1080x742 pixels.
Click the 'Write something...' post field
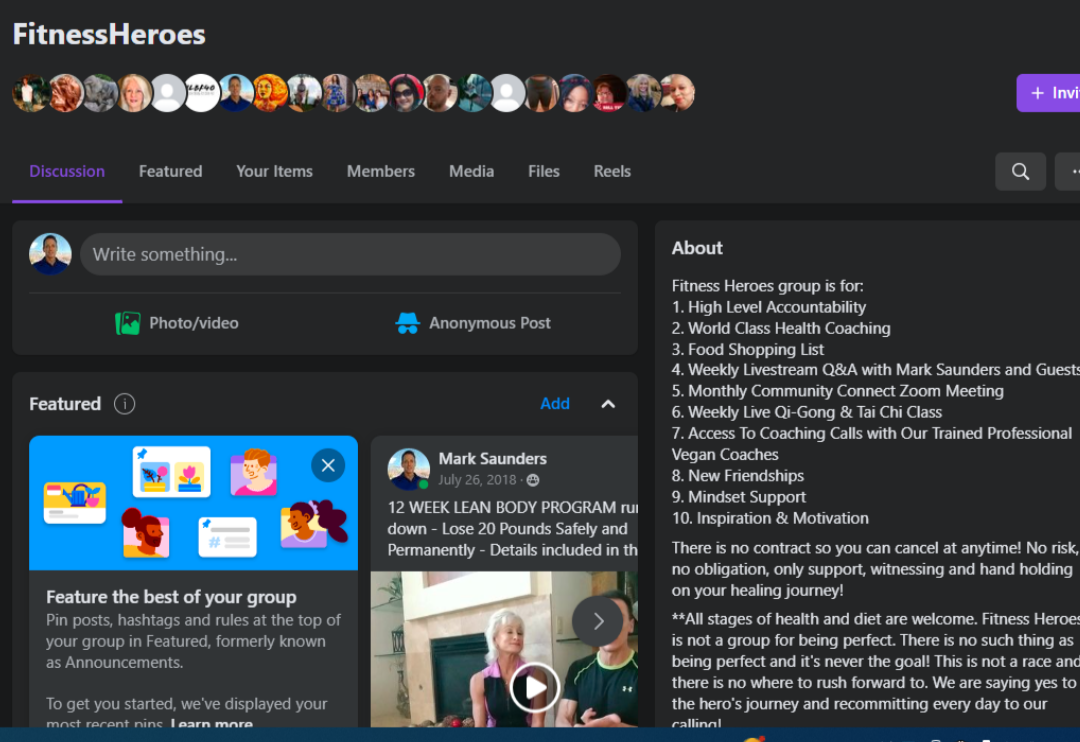point(350,254)
